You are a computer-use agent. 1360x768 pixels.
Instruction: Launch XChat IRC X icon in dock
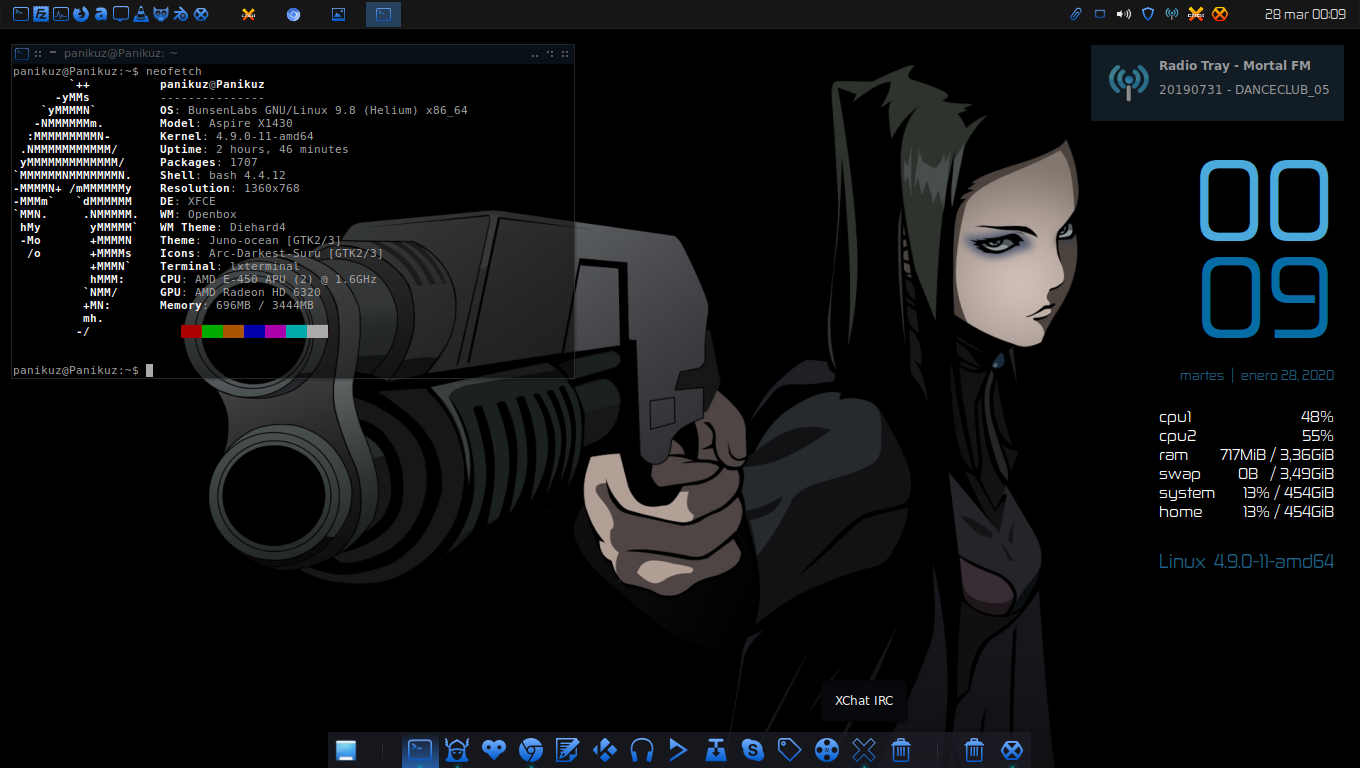click(864, 749)
